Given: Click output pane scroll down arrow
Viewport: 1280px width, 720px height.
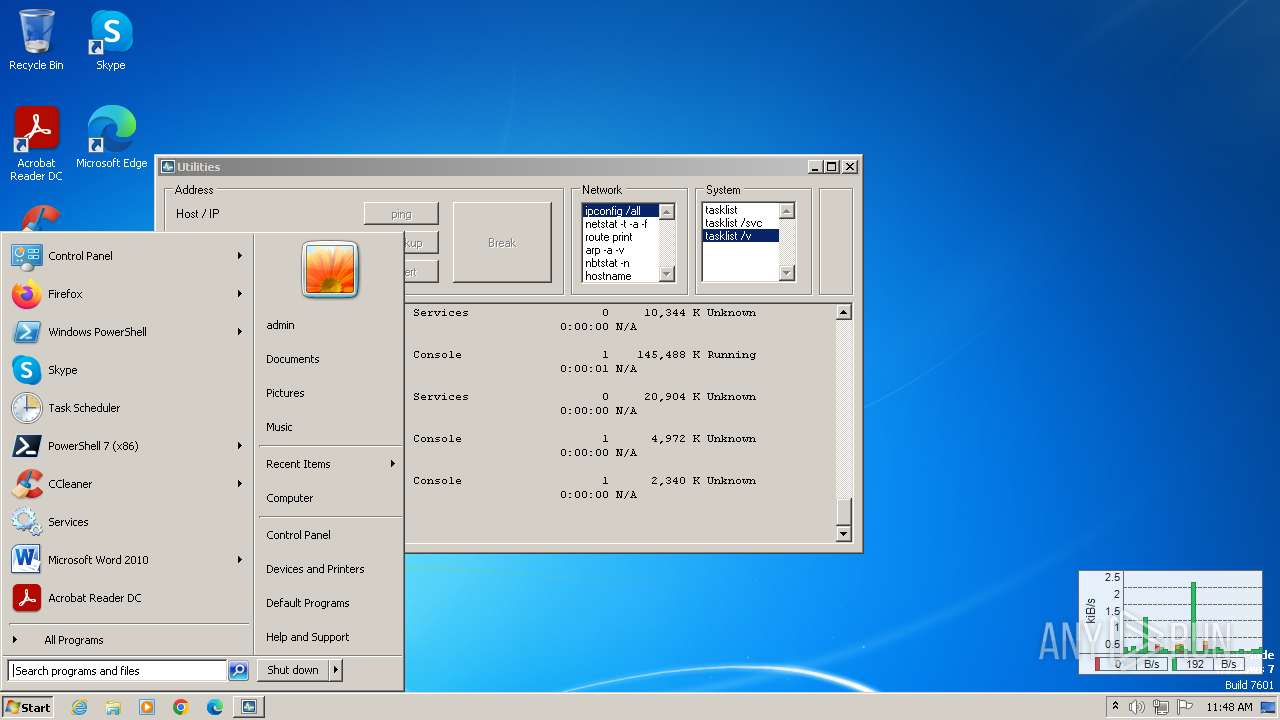Looking at the screenshot, I should (x=843, y=534).
